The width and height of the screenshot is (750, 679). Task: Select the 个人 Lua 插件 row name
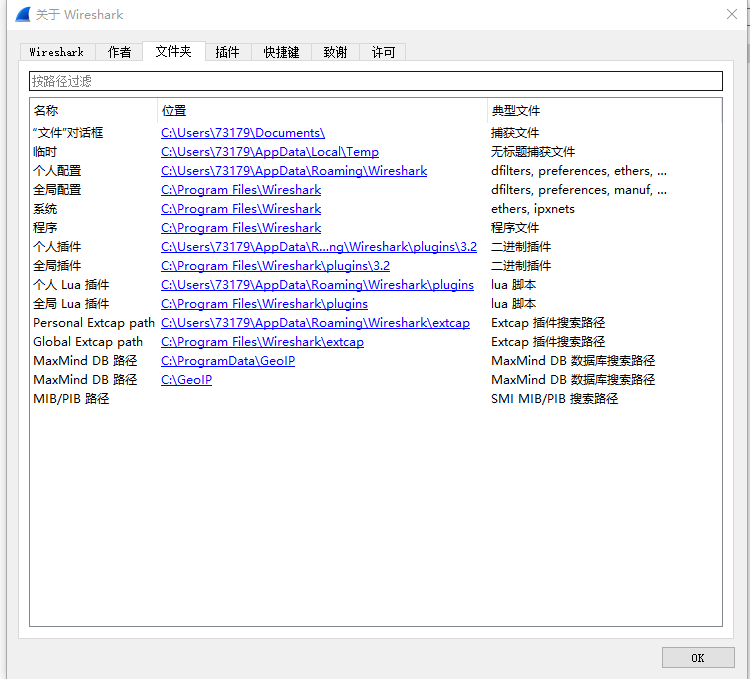point(71,285)
